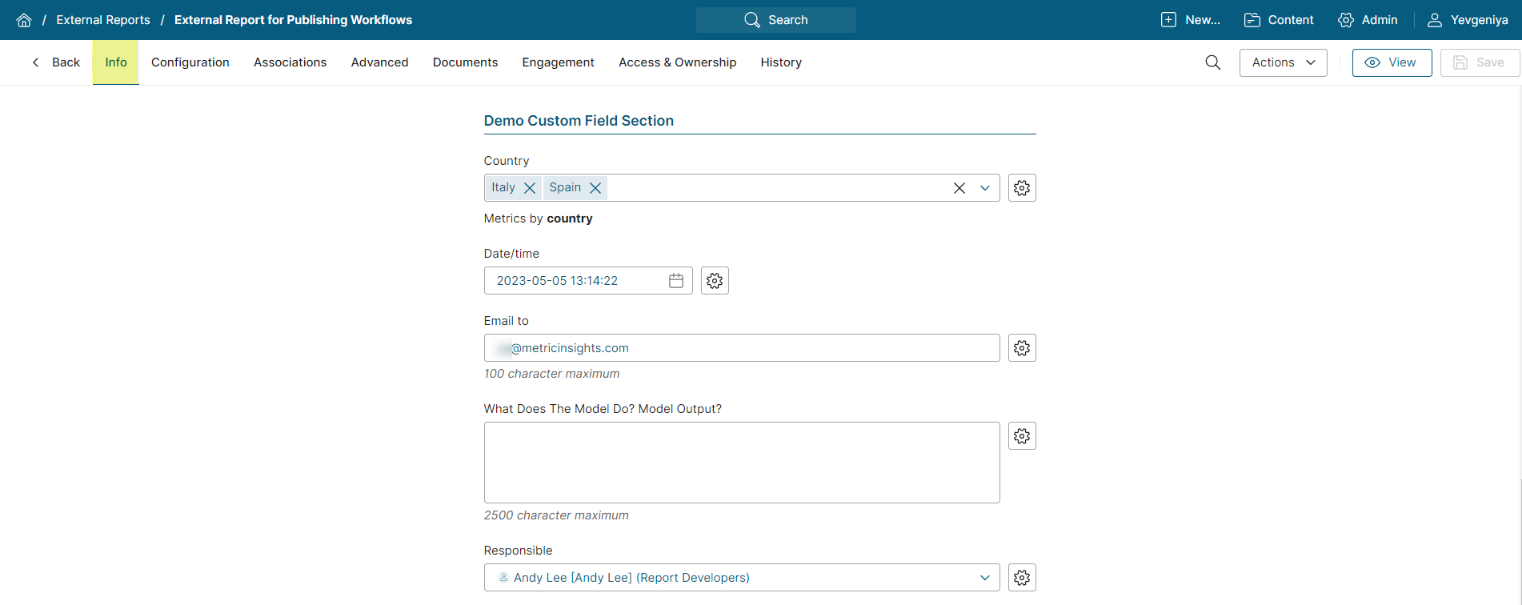
Task: Click the View button
Action: 1391,62
